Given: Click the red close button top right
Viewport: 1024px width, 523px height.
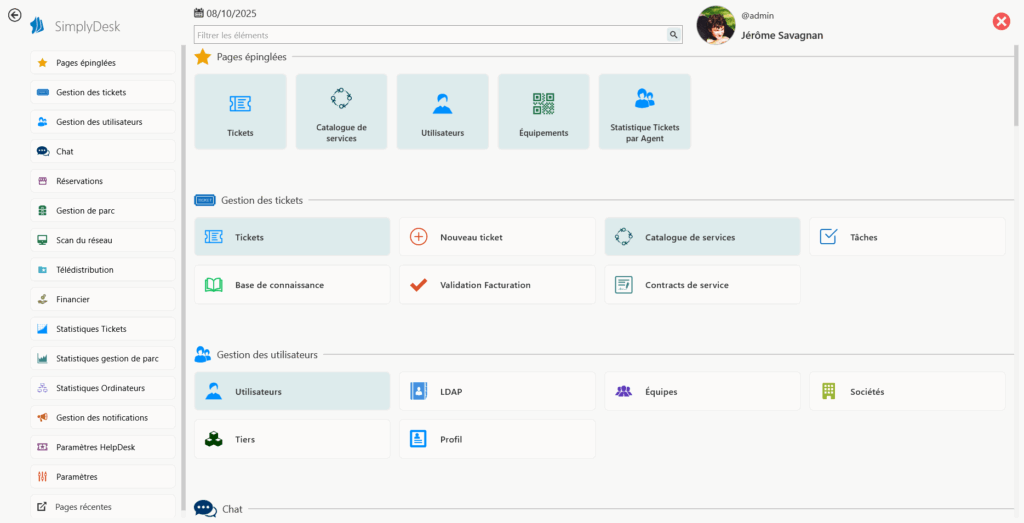Looking at the screenshot, I should 1001,22.
